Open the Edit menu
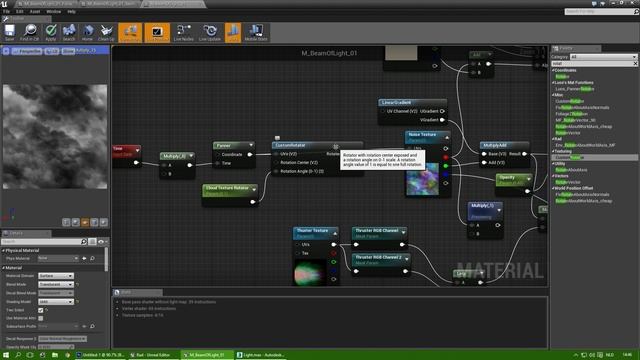This screenshot has width=640, height=360. tap(20, 12)
